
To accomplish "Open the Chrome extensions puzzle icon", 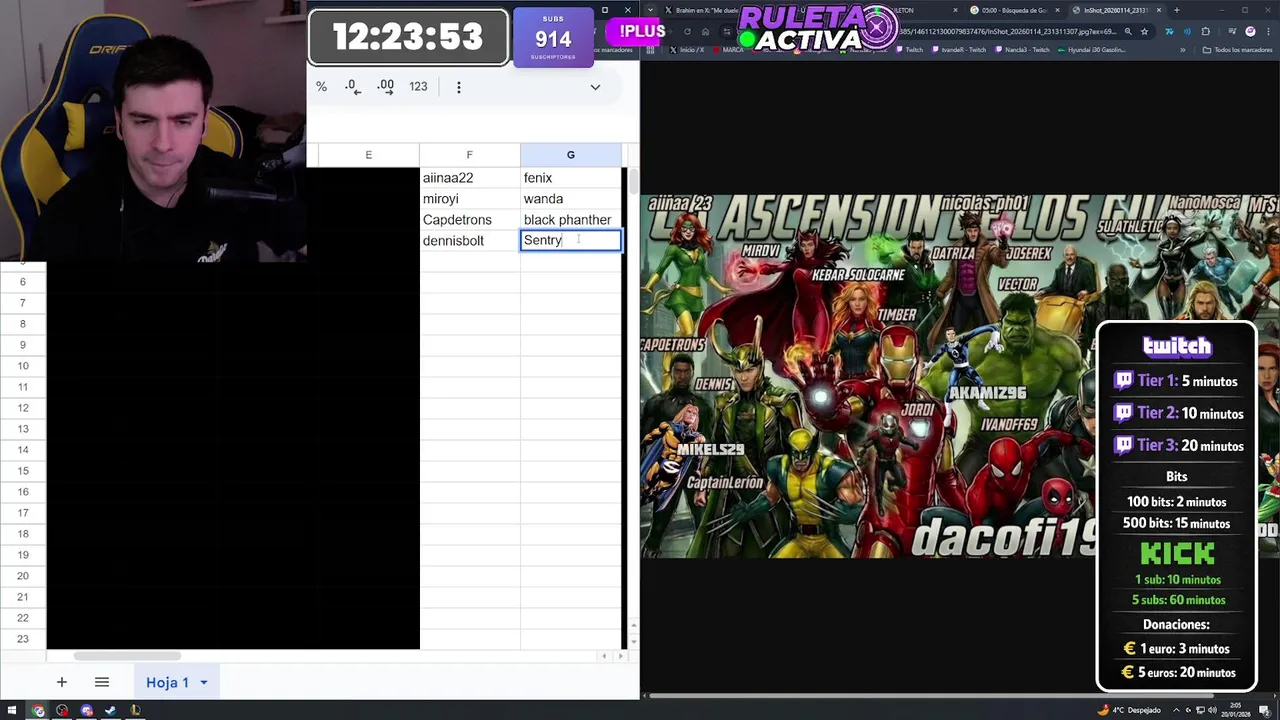I will 1205,31.
